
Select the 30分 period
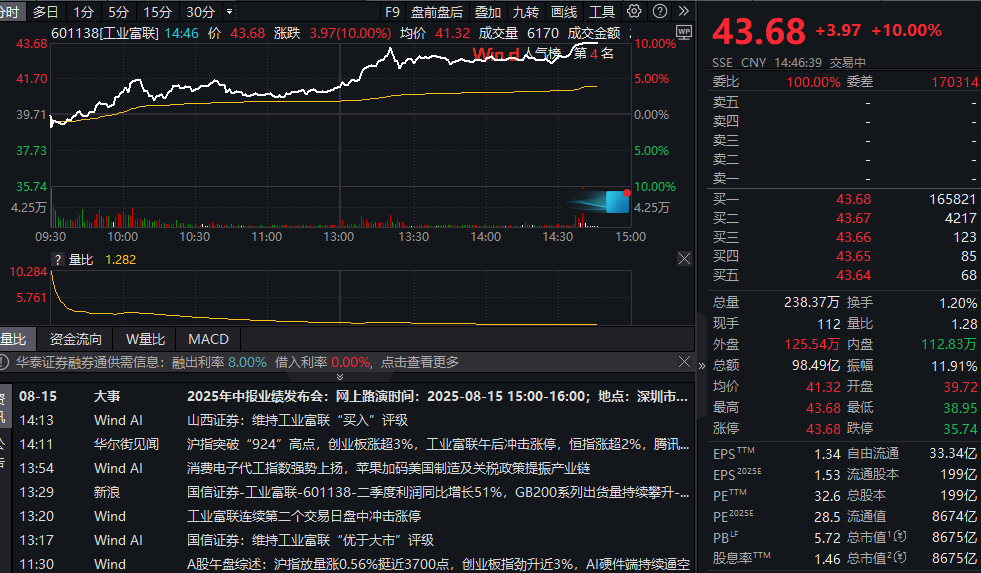(x=200, y=12)
